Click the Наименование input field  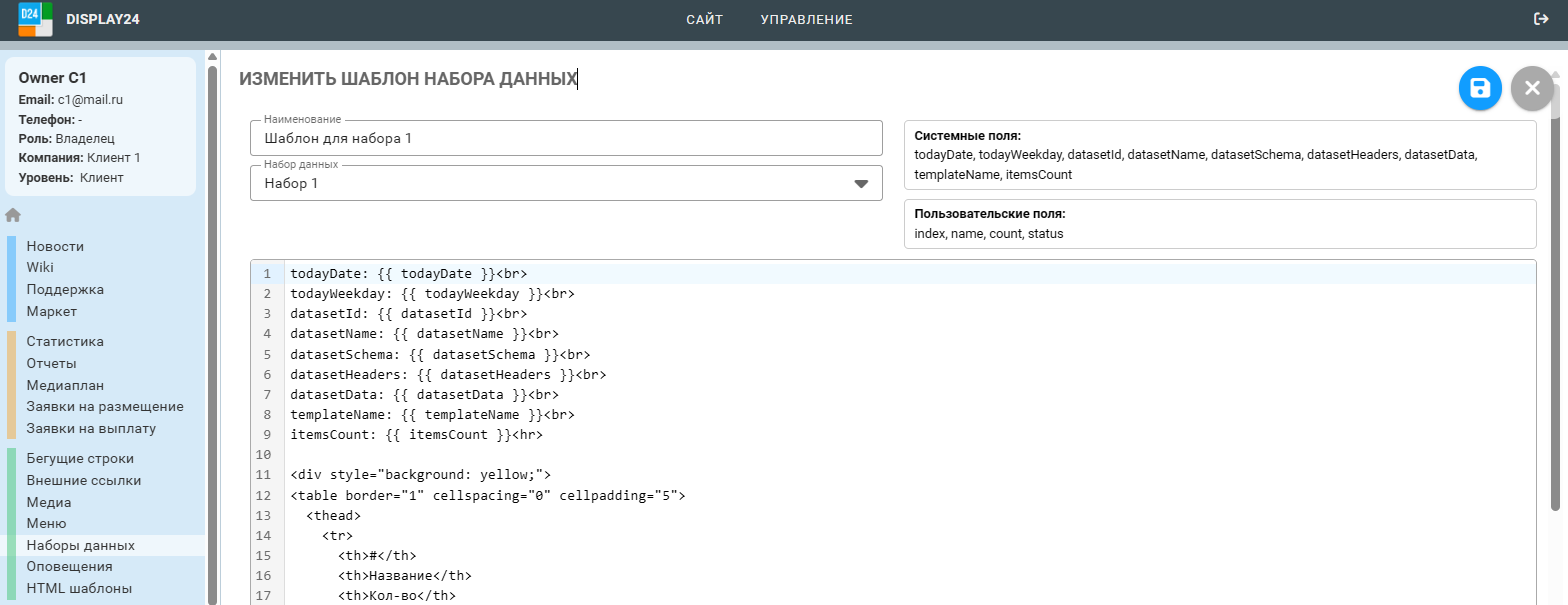[x=566, y=139]
